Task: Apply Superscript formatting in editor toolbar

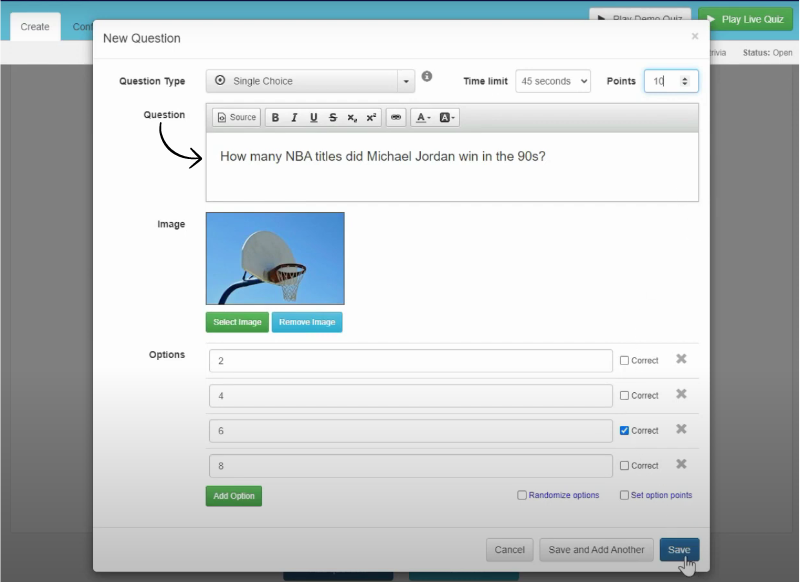Action: pos(371,117)
